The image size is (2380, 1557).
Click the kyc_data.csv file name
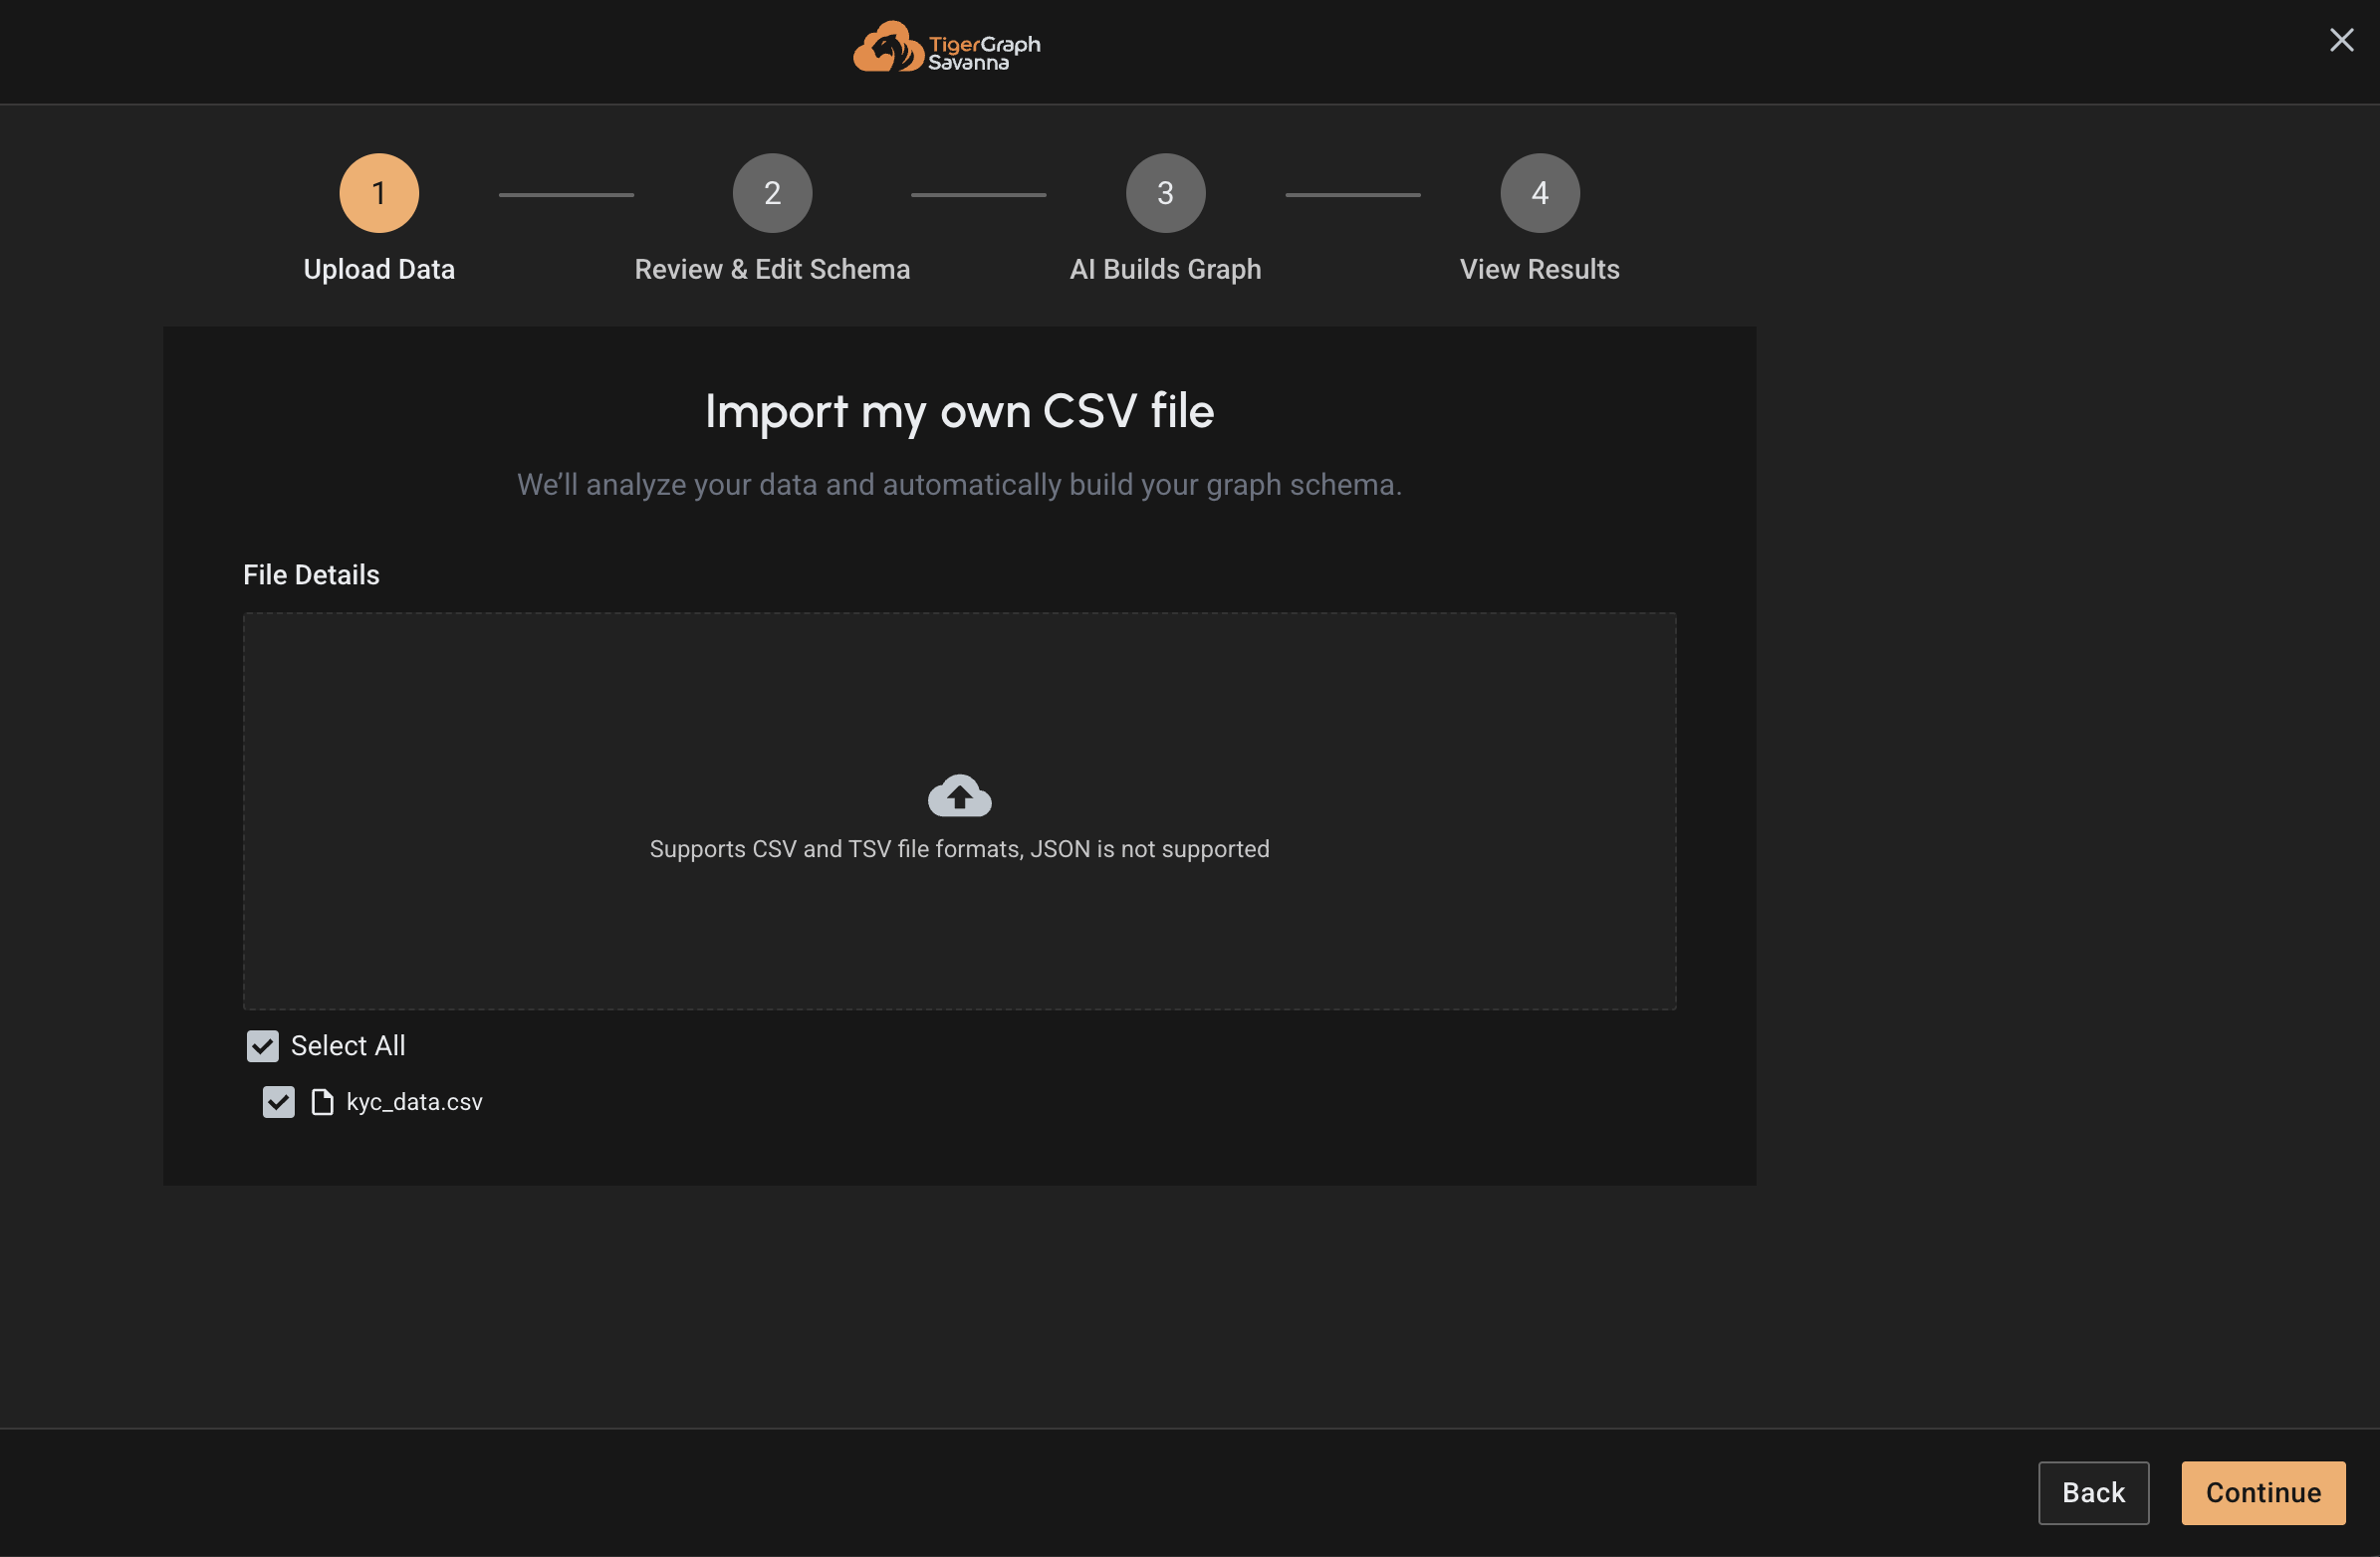[x=414, y=1102]
